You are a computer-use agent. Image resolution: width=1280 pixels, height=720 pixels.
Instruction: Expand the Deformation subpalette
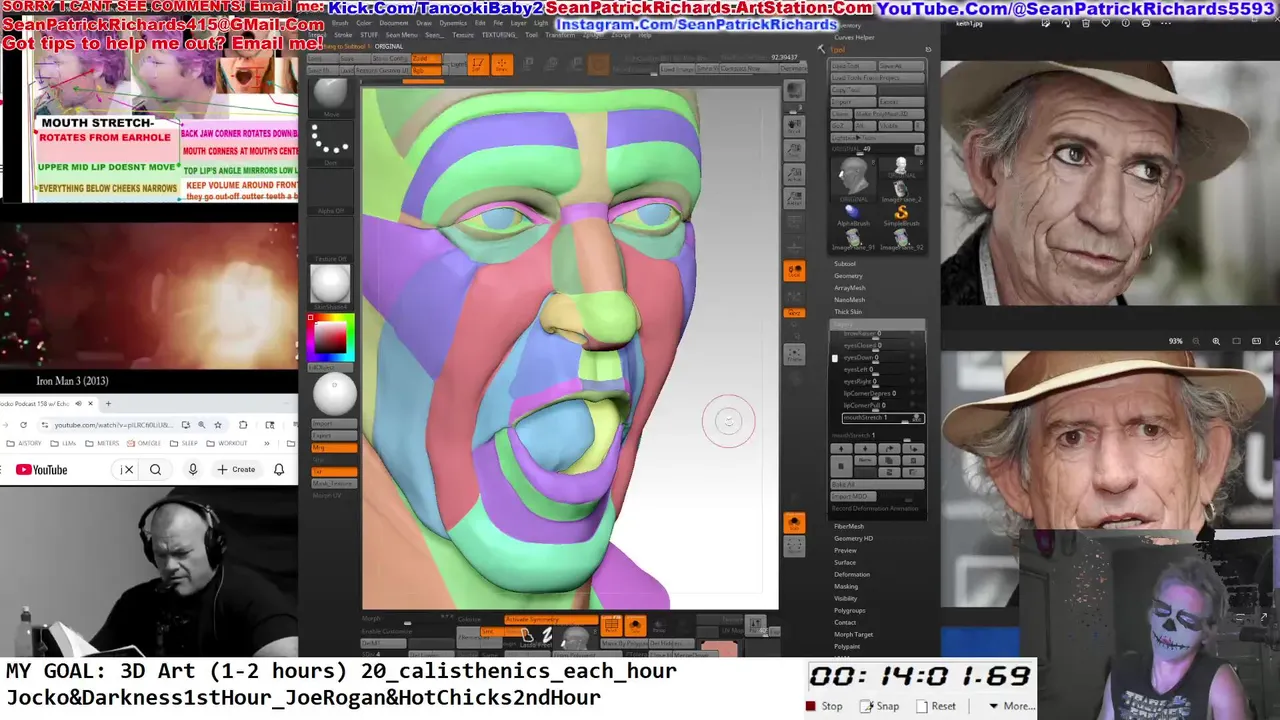852,574
